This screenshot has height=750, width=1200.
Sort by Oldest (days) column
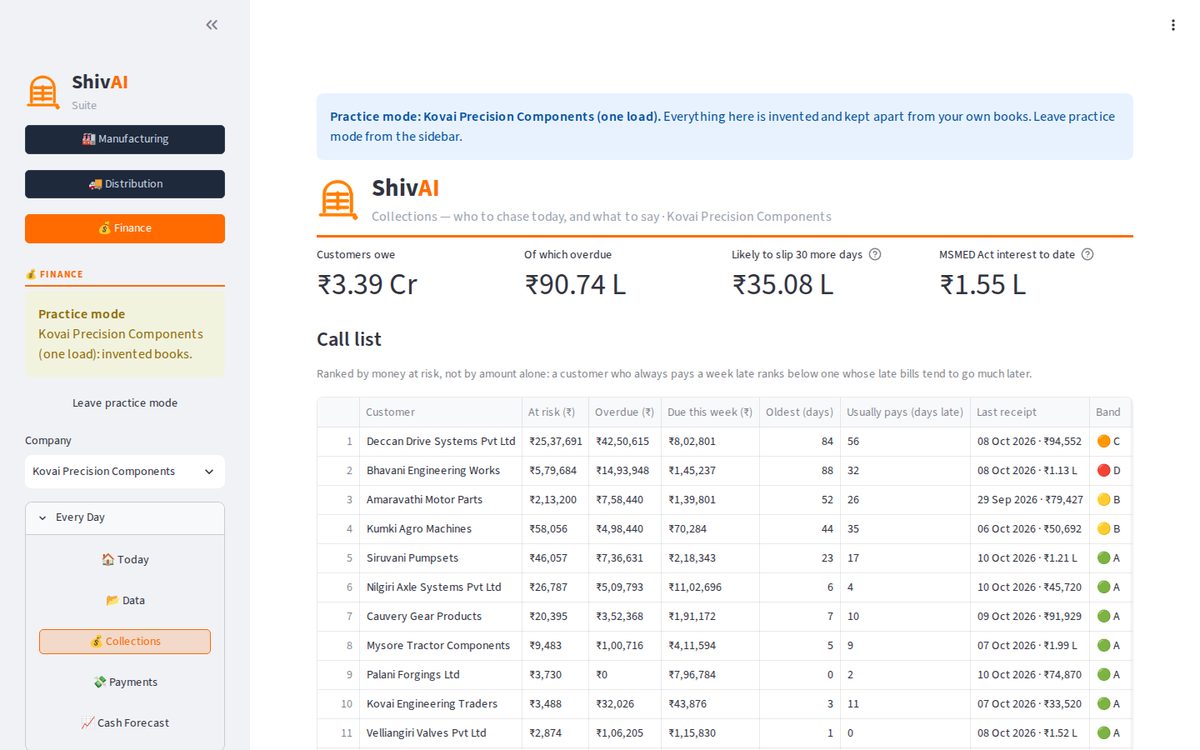point(799,412)
